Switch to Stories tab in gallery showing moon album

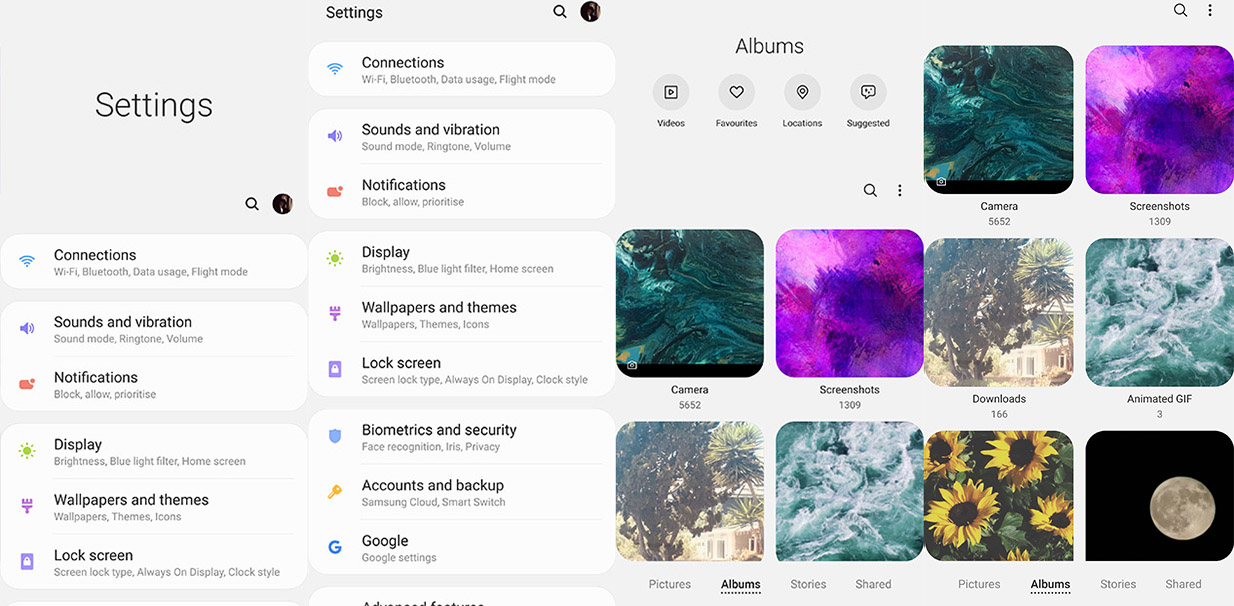click(x=1118, y=584)
